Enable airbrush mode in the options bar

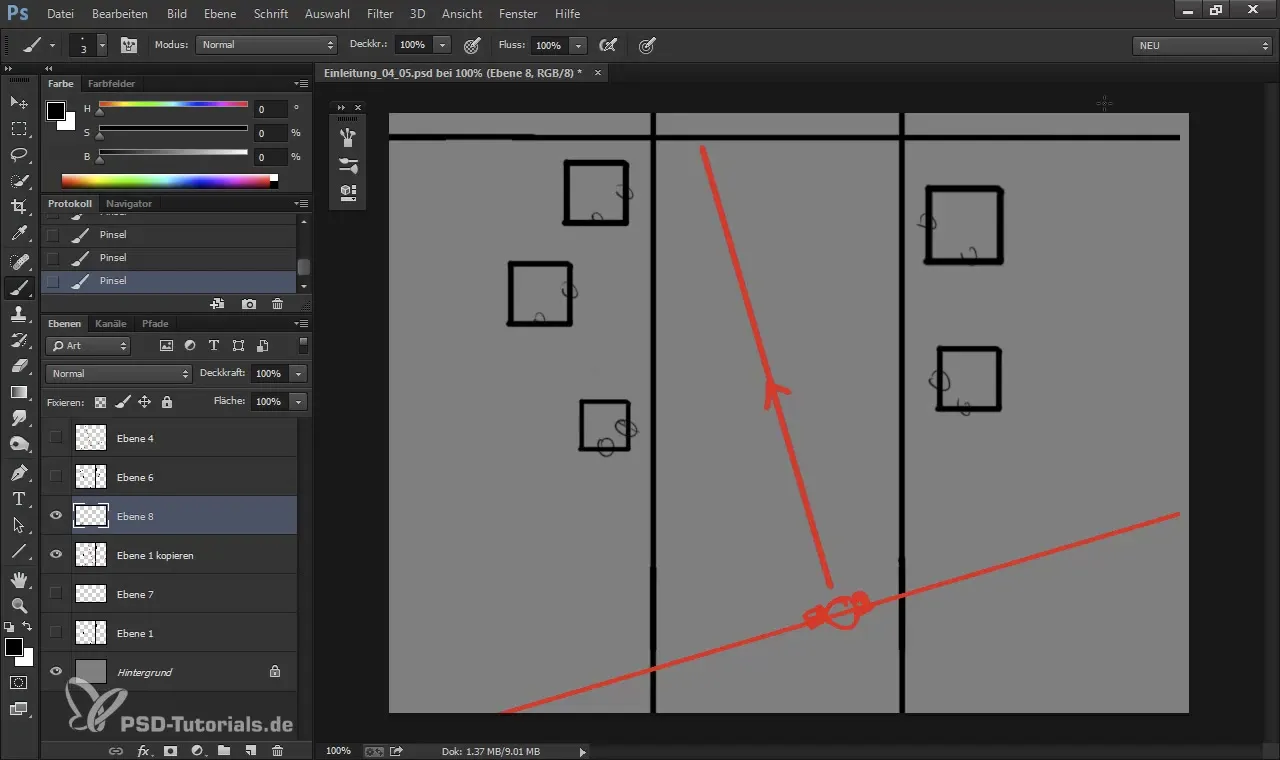click(x=606, y=45)
